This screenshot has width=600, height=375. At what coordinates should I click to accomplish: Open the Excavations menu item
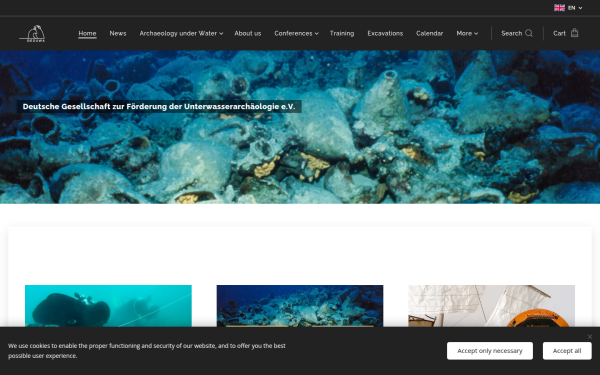coord(385,33)
